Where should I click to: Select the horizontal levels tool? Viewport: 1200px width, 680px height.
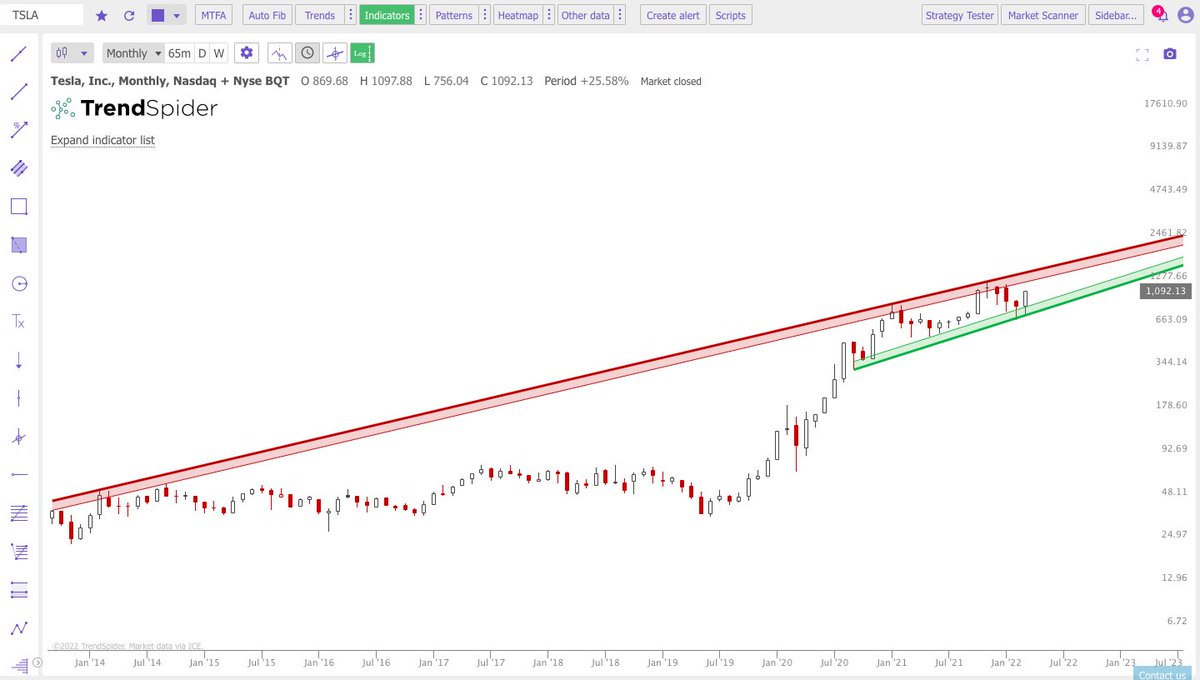pyautogui.click(x=18, y=589)
